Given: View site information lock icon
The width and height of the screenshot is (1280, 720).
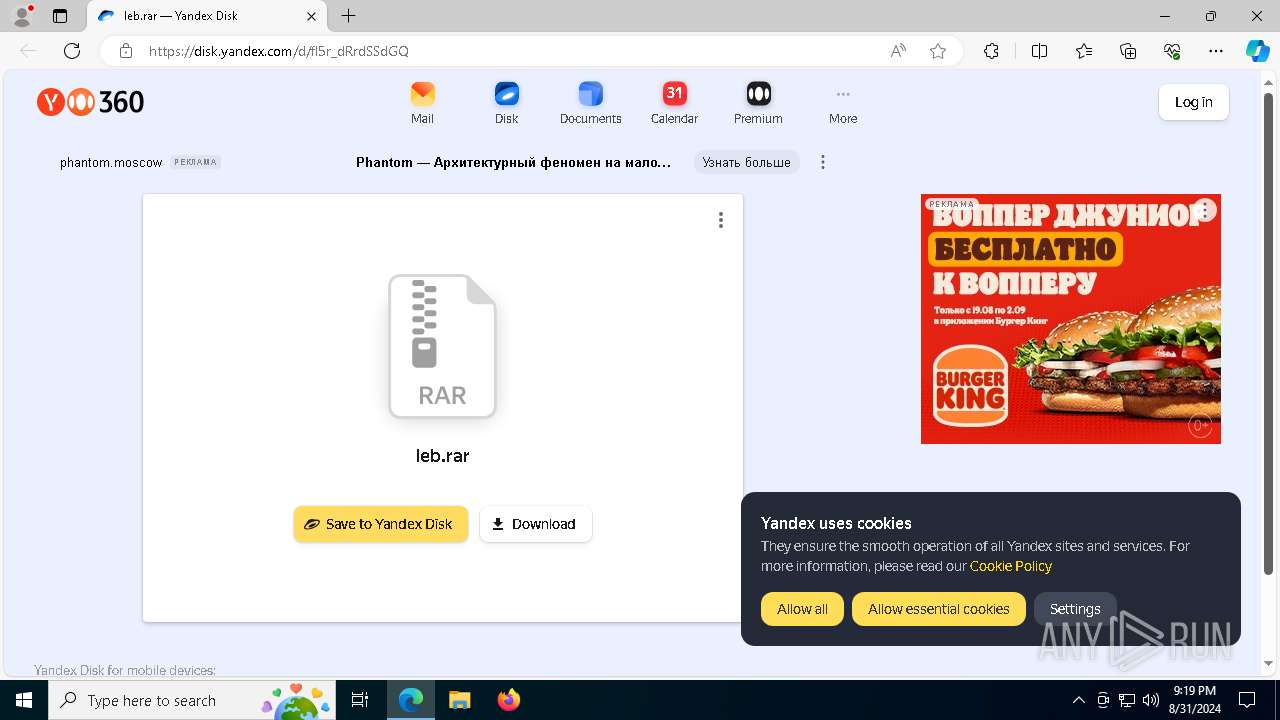Looking at the screenshot, I should (x=126, y=51).
